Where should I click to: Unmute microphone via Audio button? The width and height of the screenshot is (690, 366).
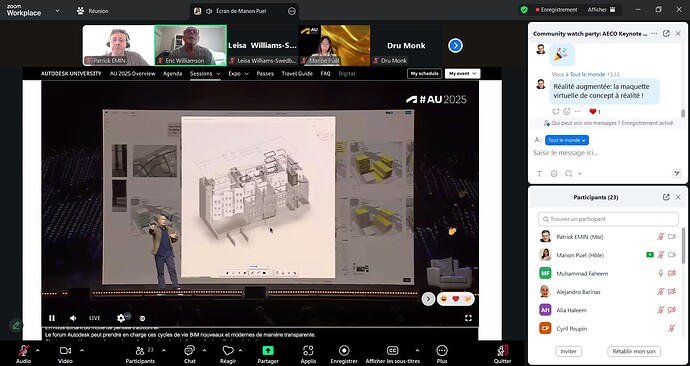click(x=23, y=351)
